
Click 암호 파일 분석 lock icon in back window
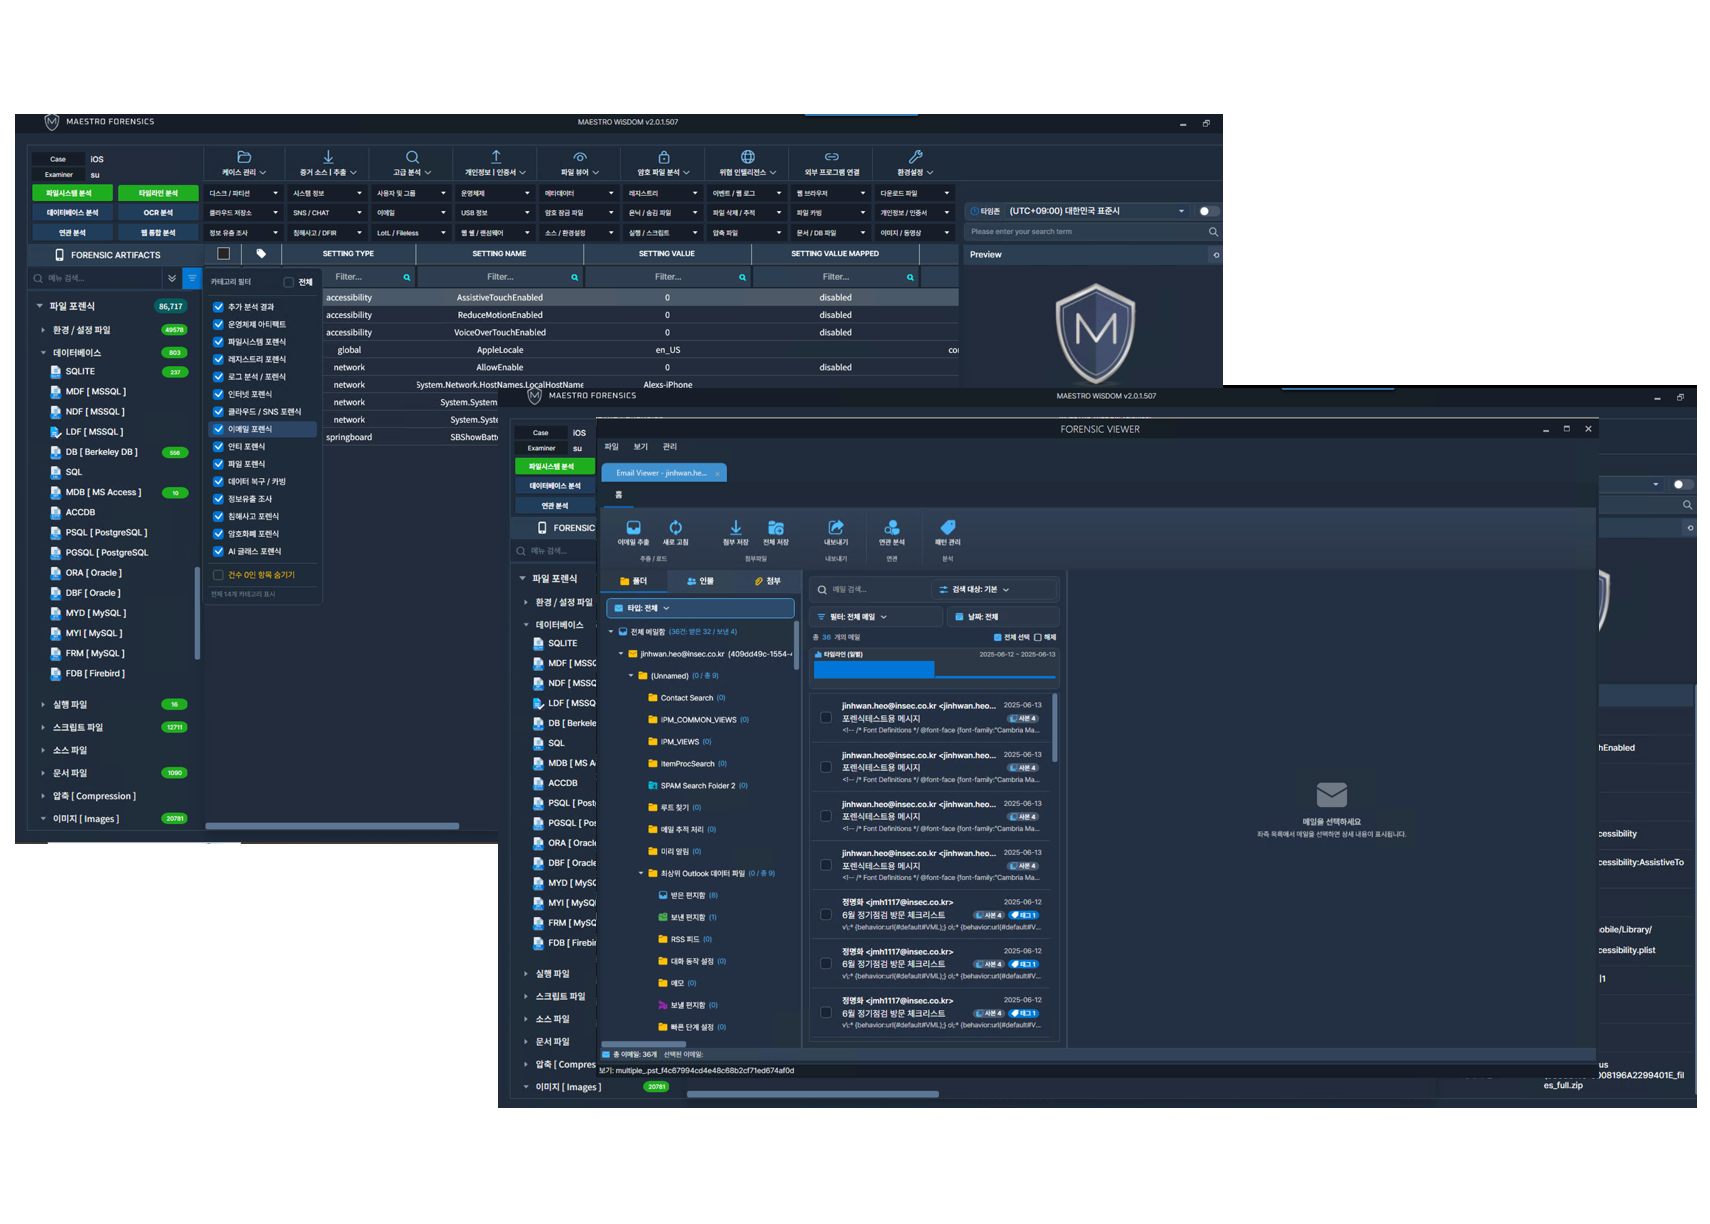click(x=664, y=157)
